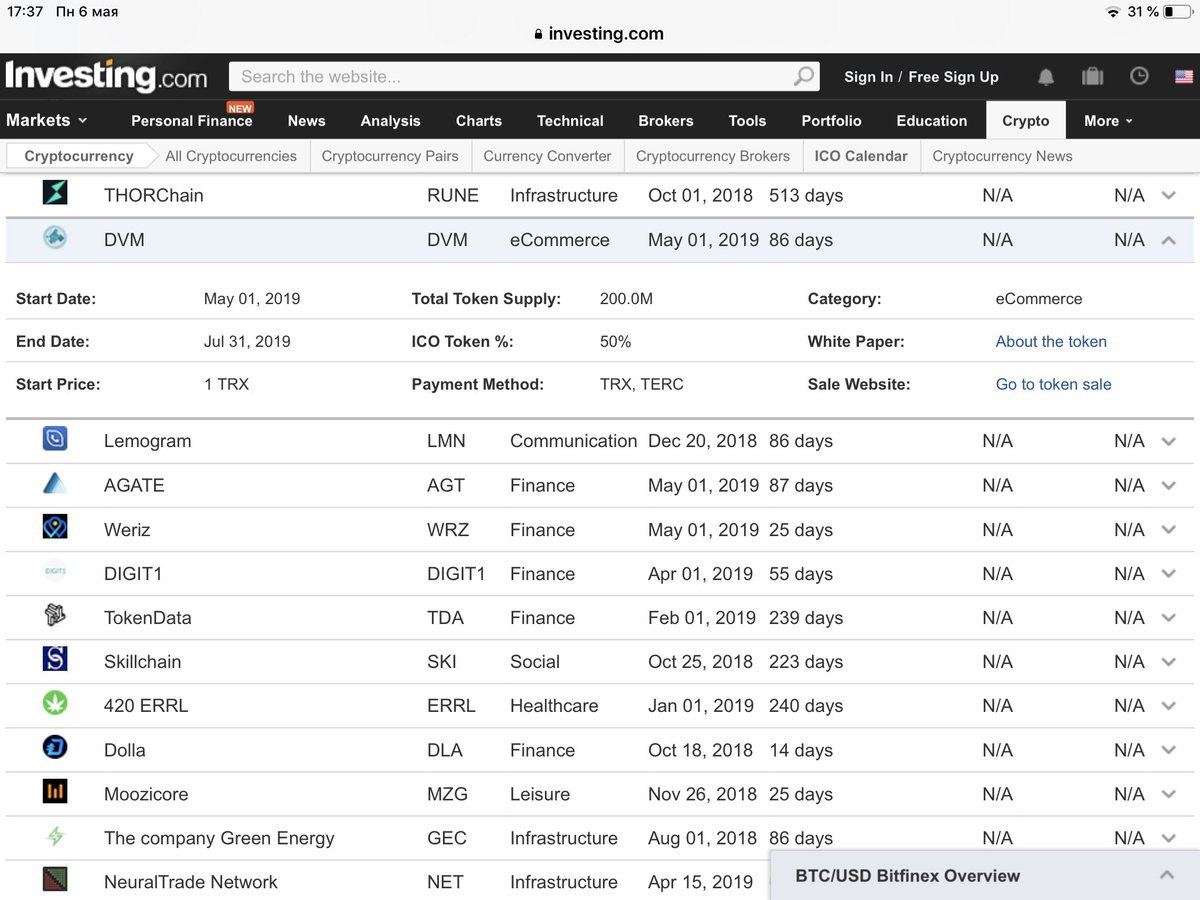Open the Cryptocurrency News sub-tab

pyautogui.click(x=1002, y=156)
